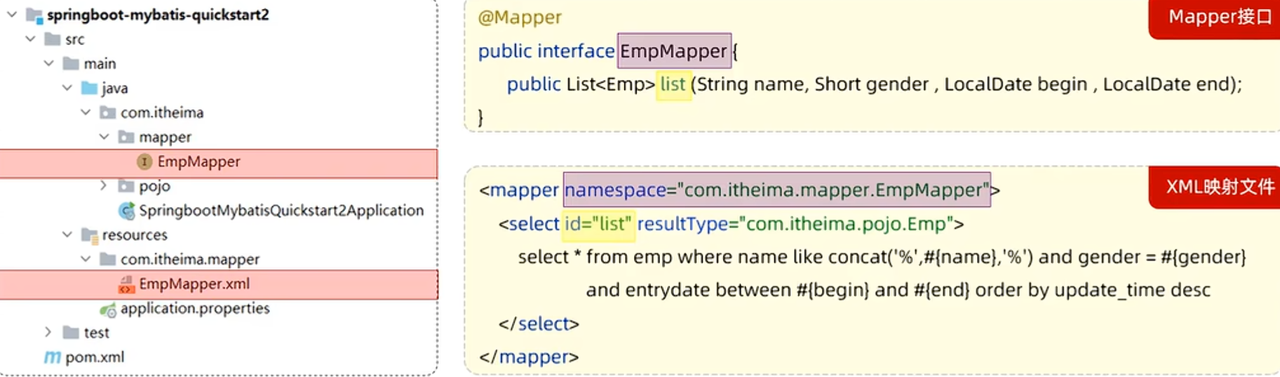
Task: Click the resources folder icon
Action: pyautogui.click(x=89, y=235)
